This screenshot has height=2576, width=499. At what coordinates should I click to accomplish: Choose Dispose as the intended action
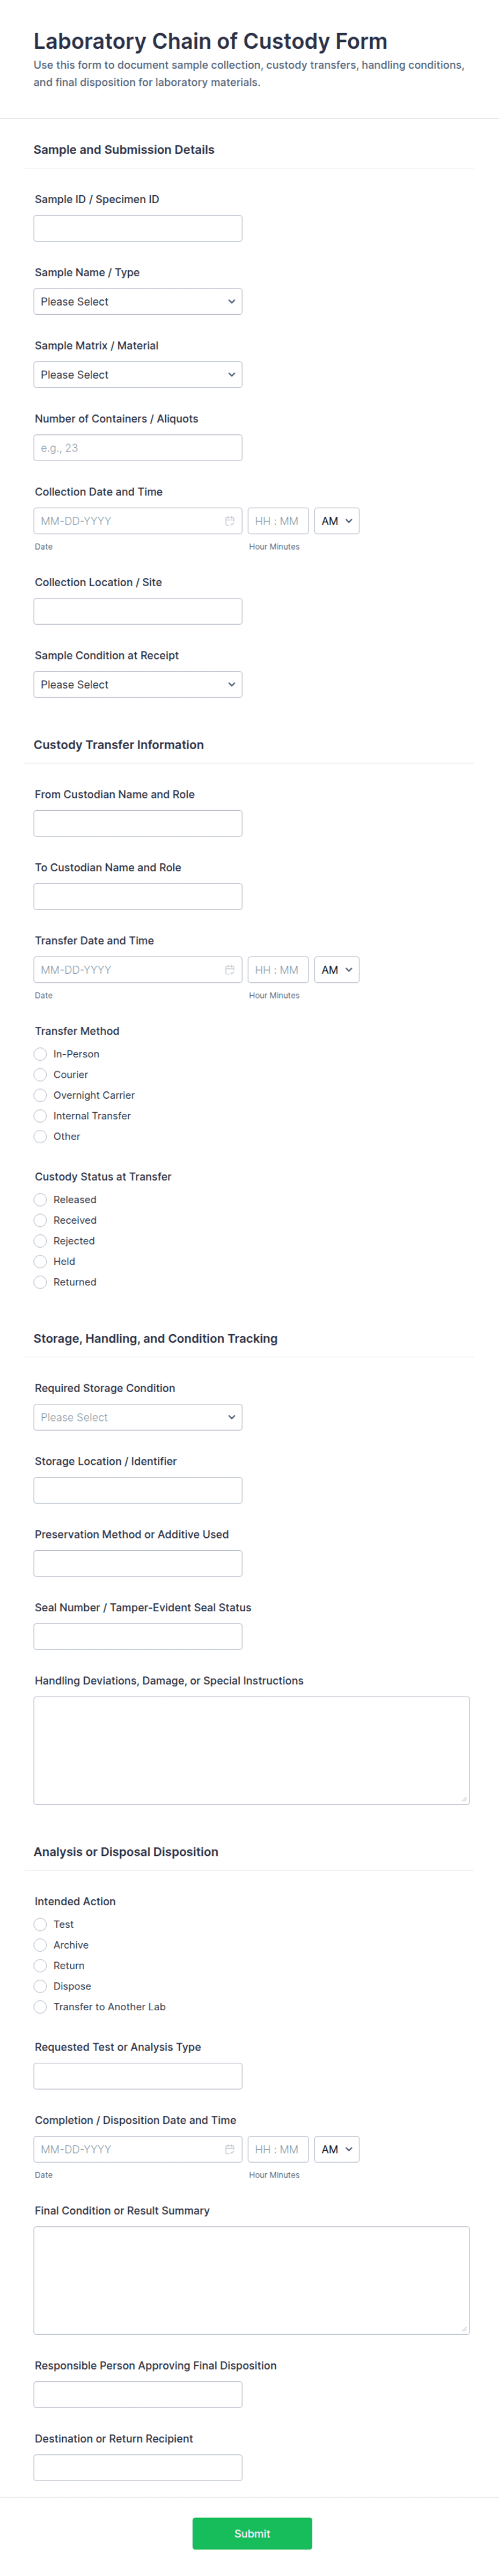(x=40, y=1986)
